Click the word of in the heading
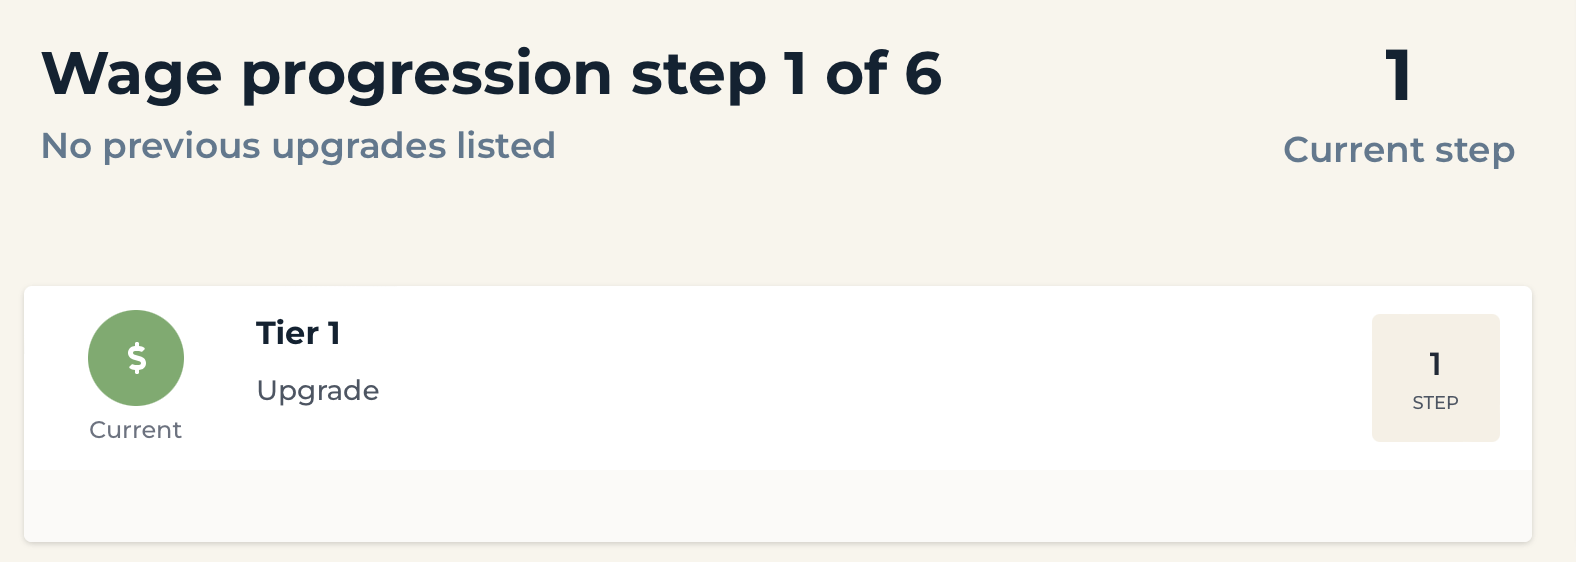 pos(856,74)
